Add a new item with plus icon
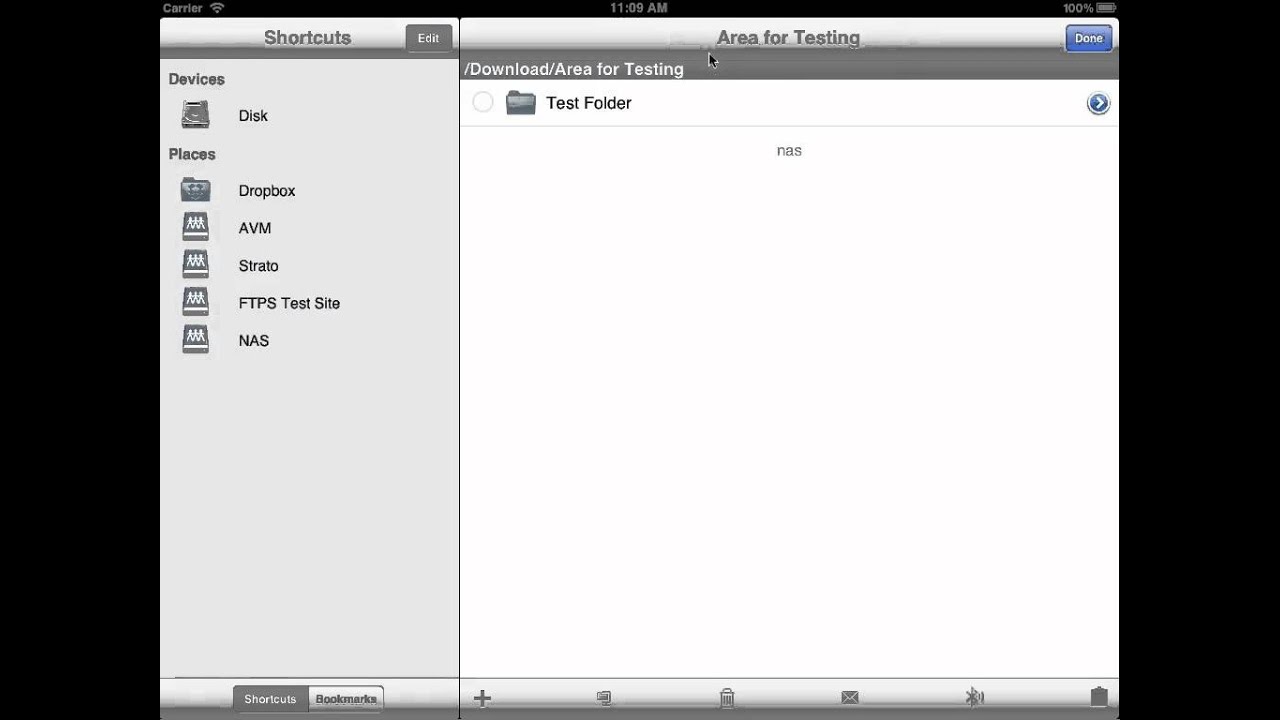 [482, 698]
